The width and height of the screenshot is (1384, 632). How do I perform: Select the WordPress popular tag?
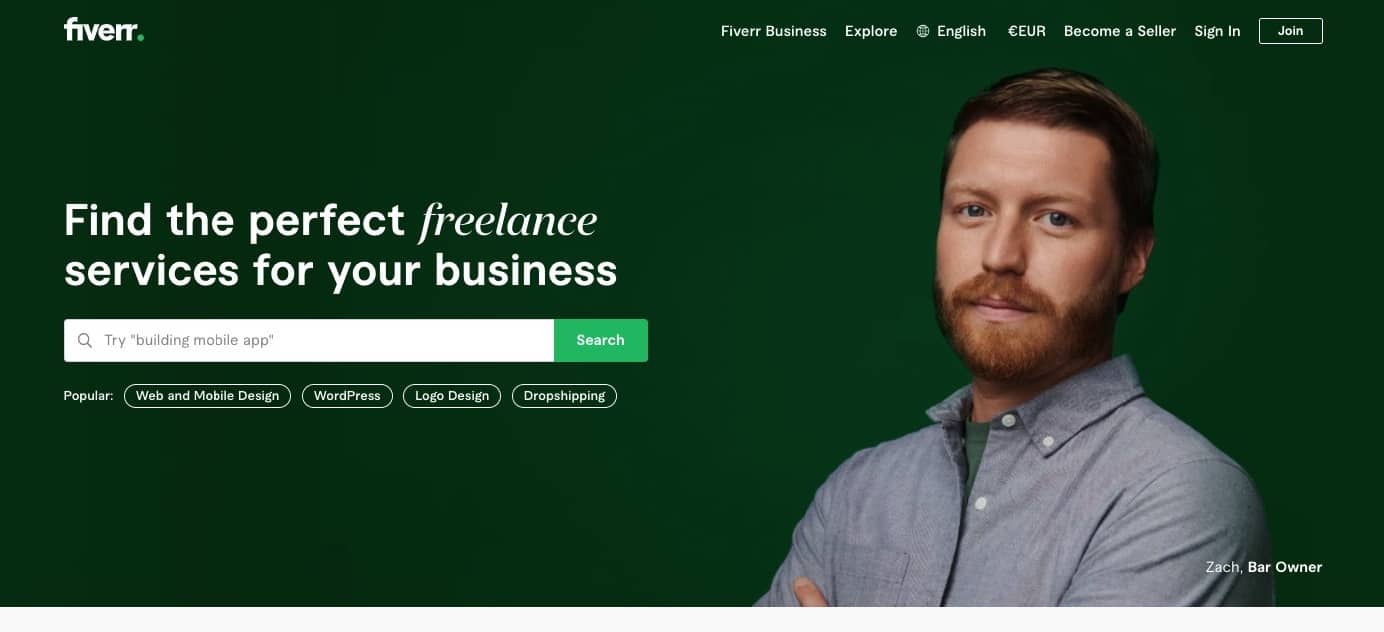coord(347,396)
